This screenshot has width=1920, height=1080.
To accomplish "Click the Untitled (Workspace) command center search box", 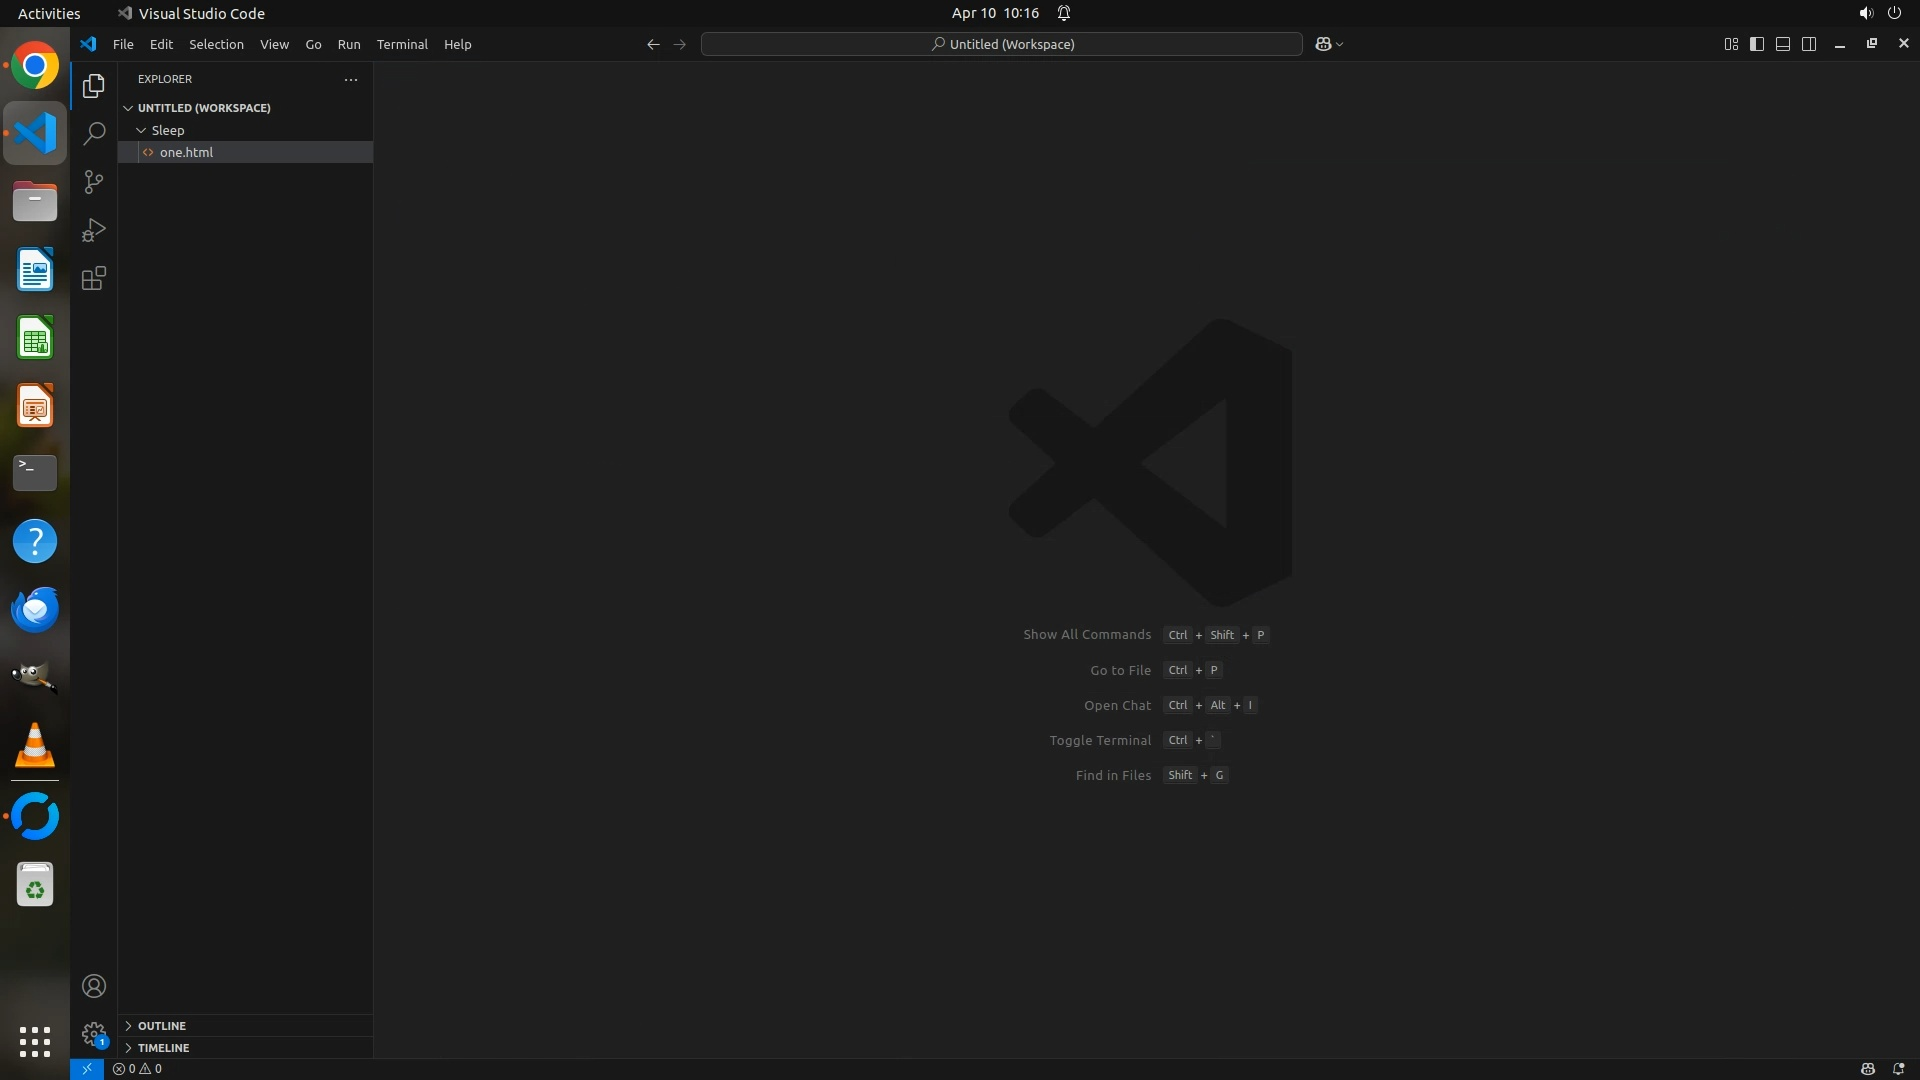I will [x=1002, y=44].
